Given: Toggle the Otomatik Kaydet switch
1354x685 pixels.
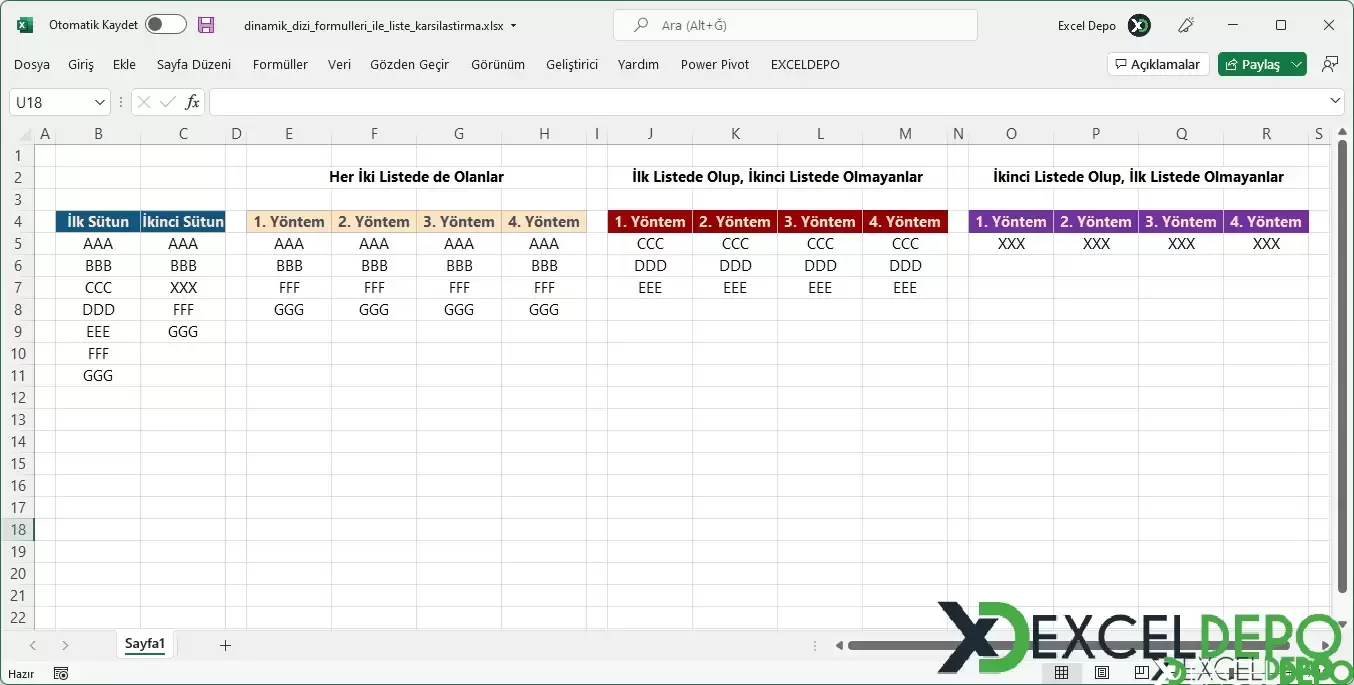Looking at the screenshot, I should 166,25.
